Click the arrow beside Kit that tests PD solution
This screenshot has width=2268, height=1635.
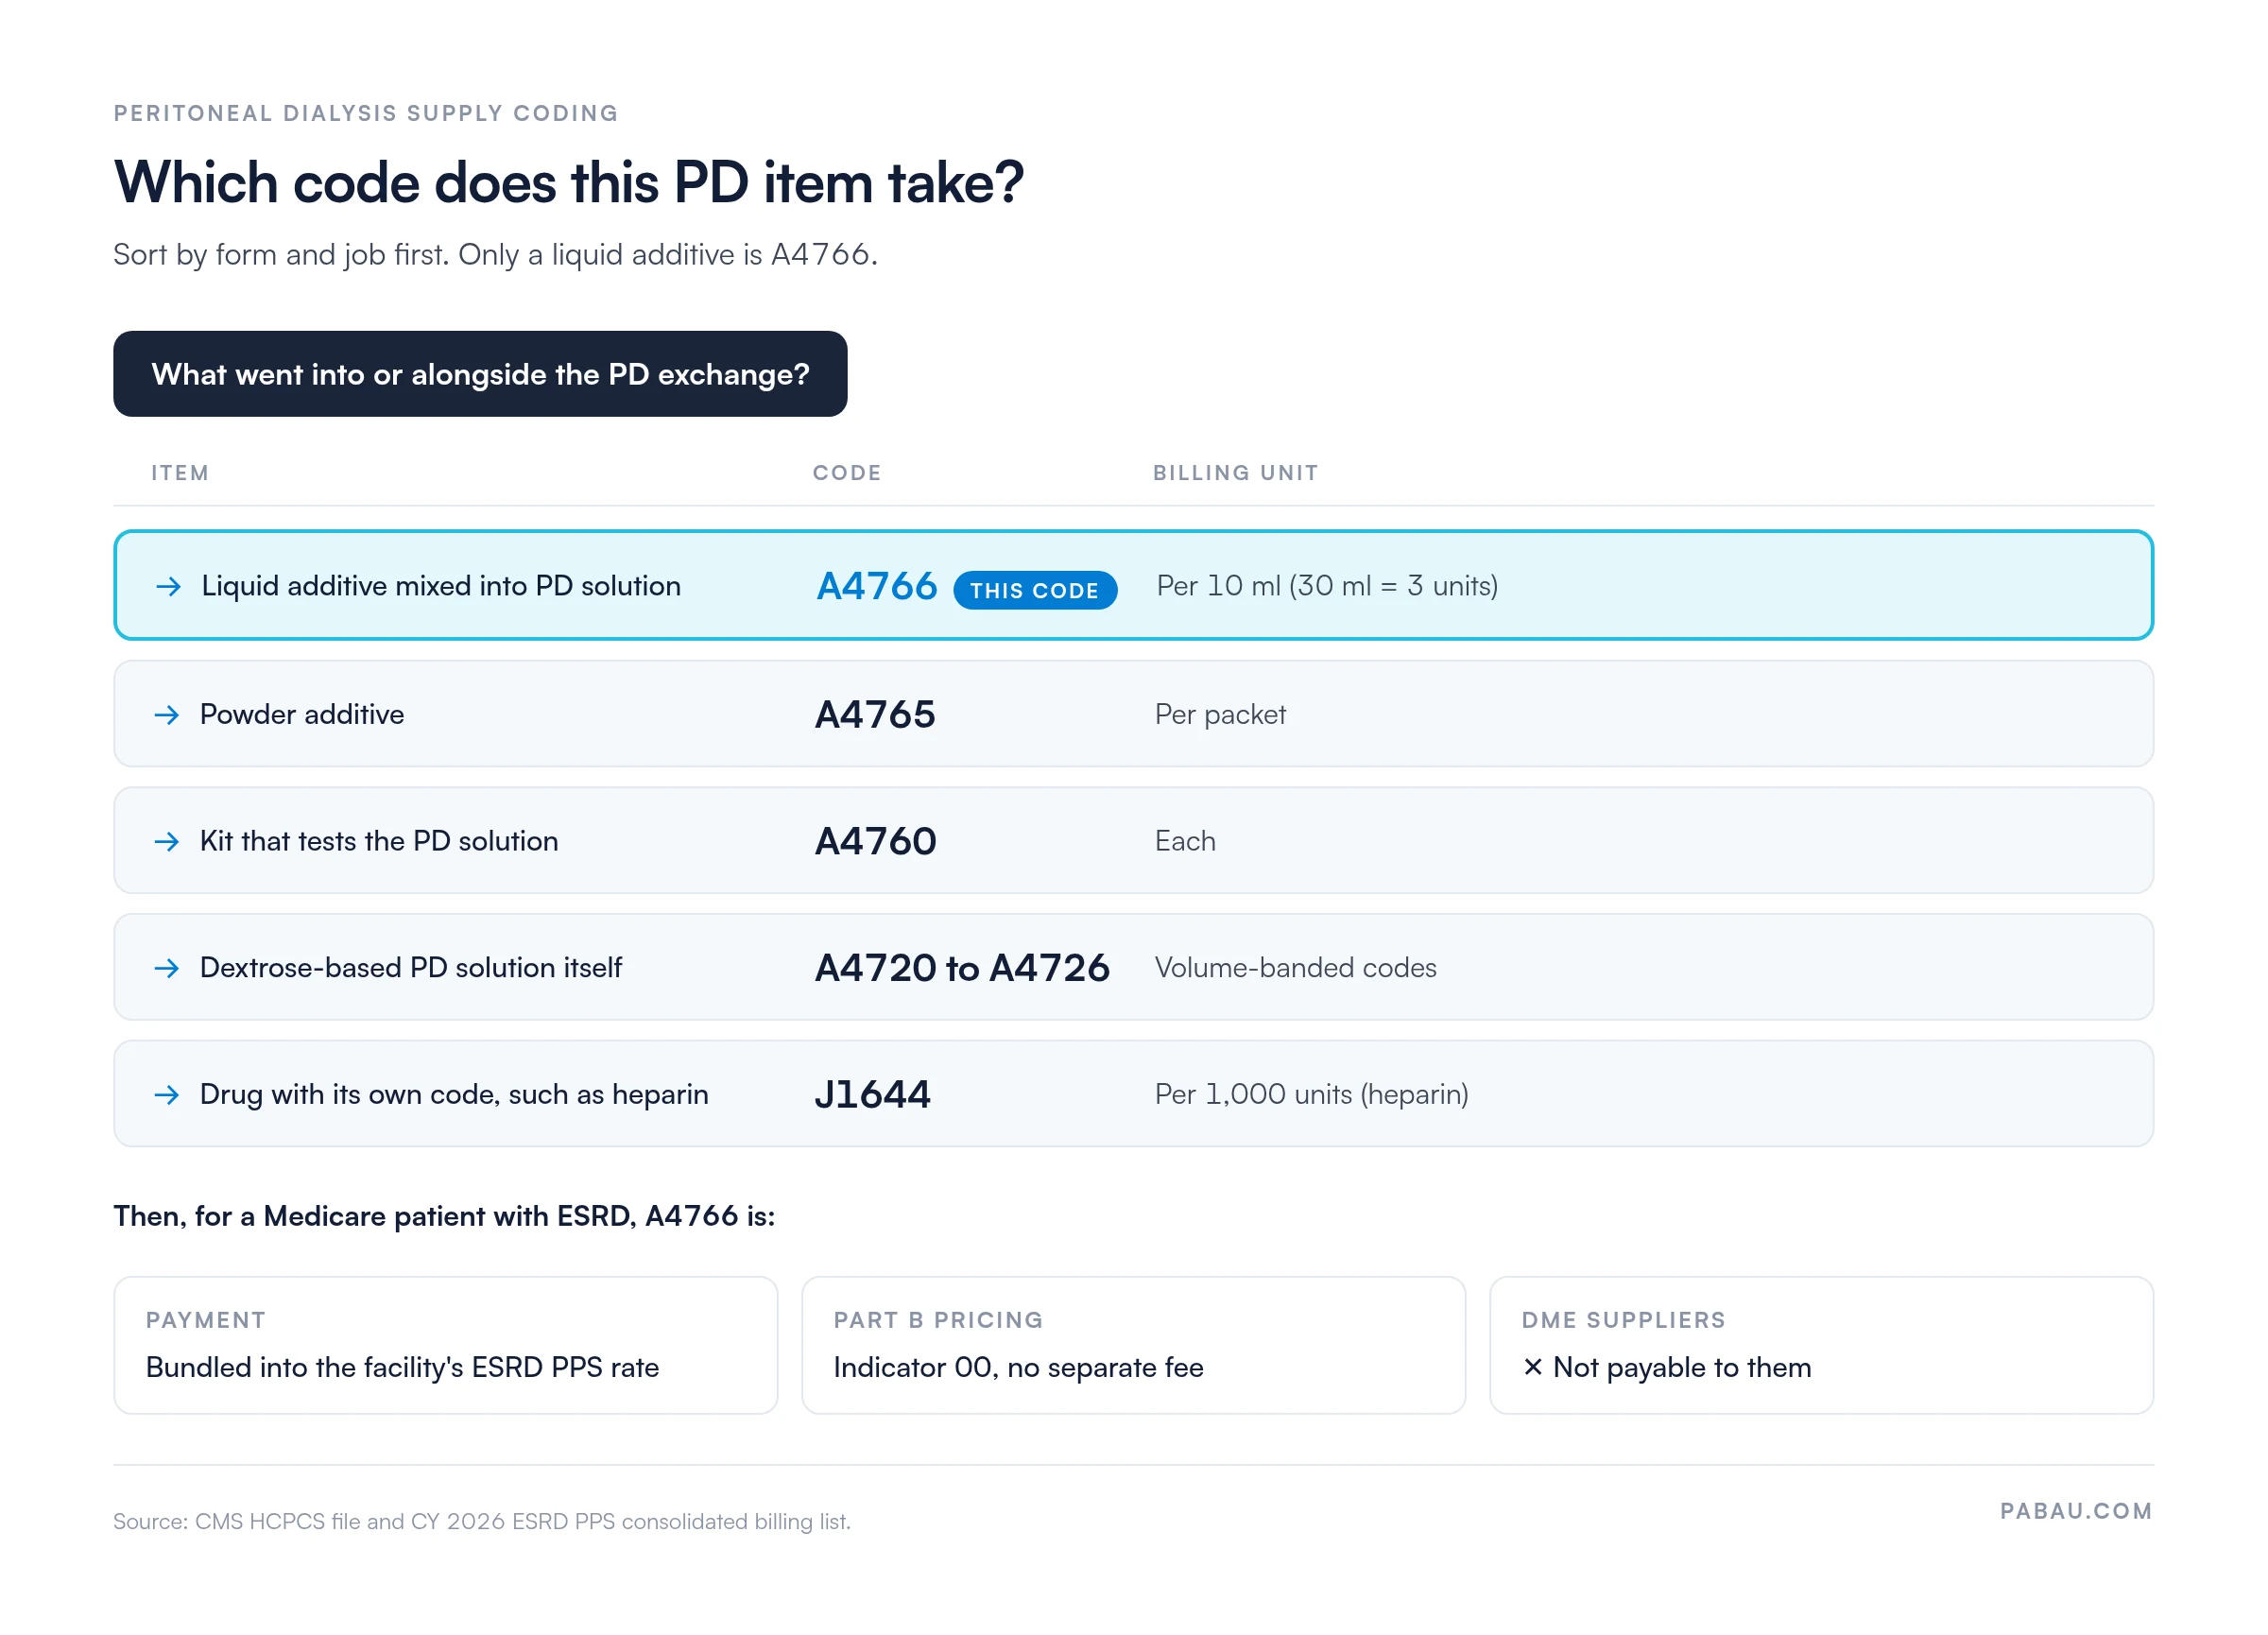[167, 842]
